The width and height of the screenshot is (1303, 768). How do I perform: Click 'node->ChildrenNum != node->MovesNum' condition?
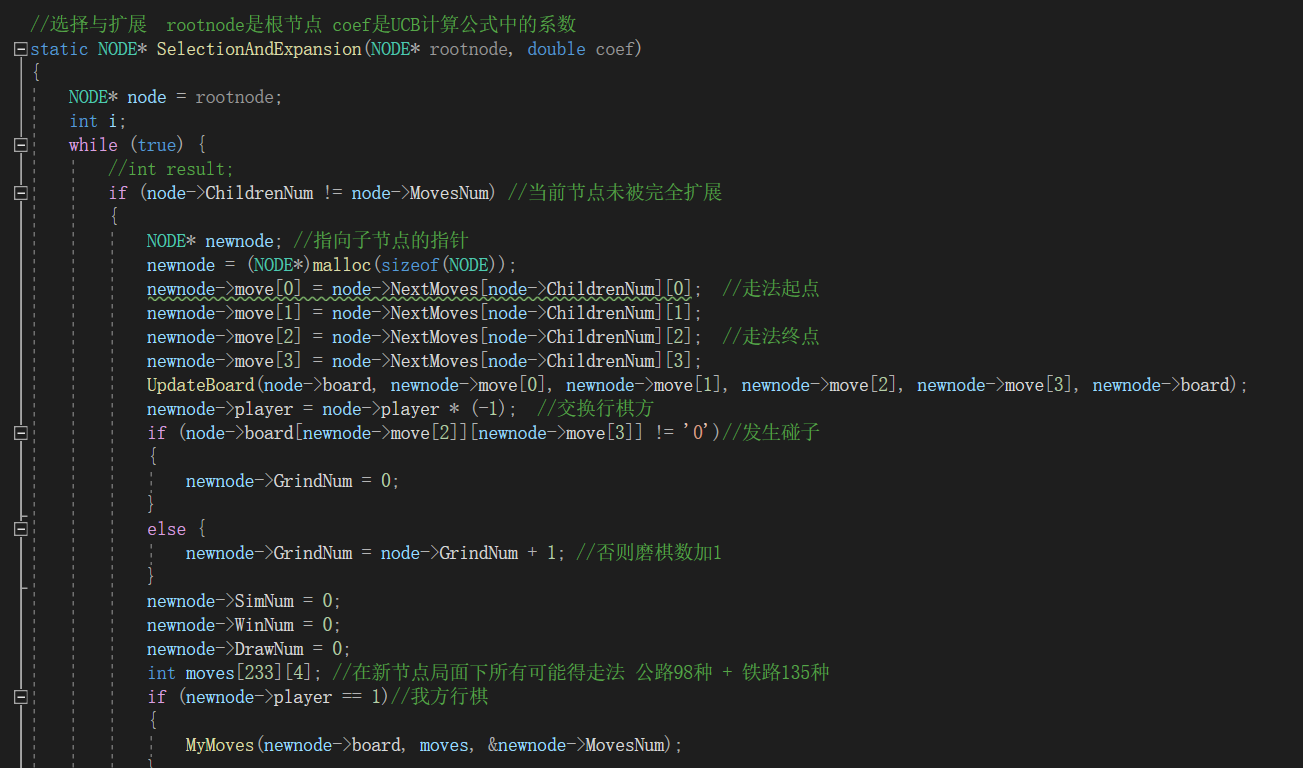click(x=318, y=193)
